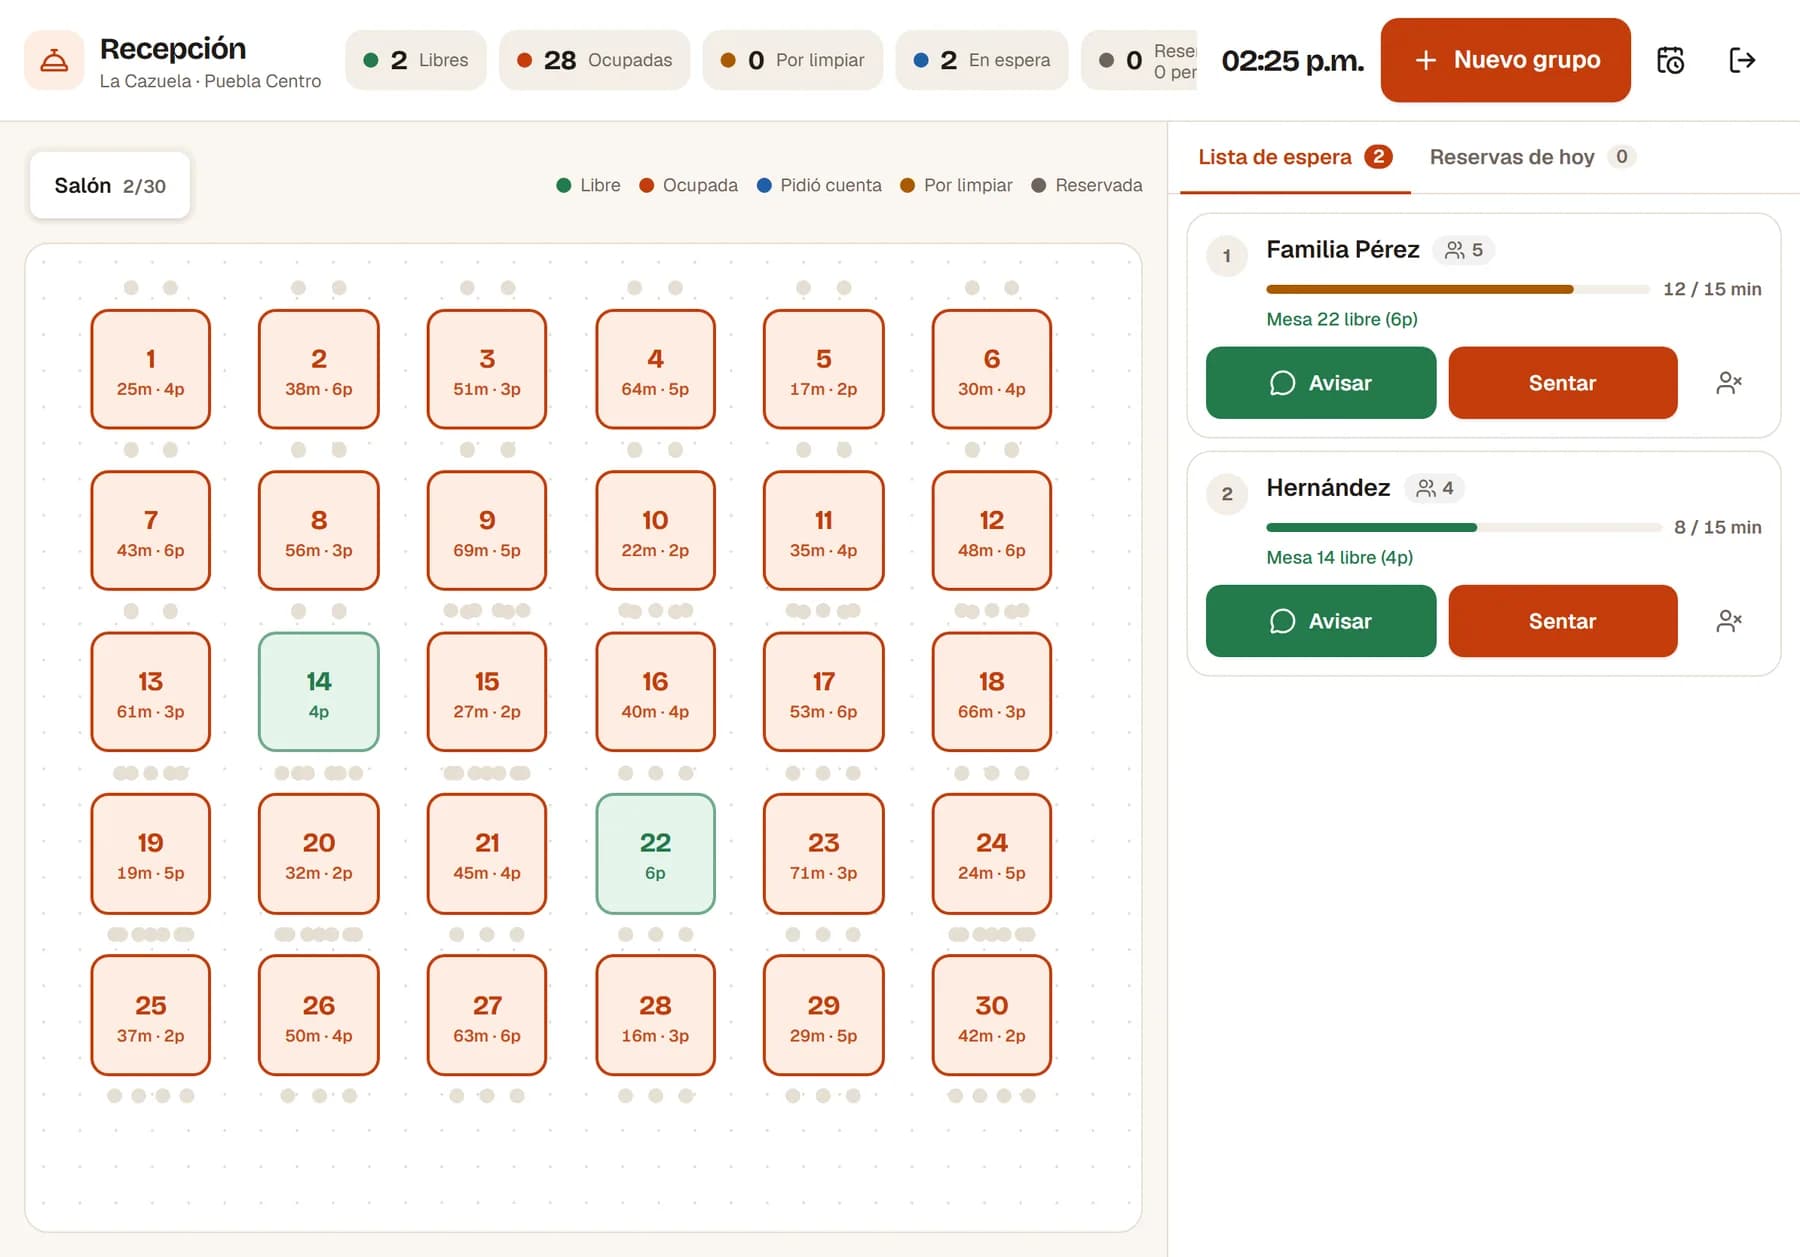Select free table 14

[x=319, y=692]
